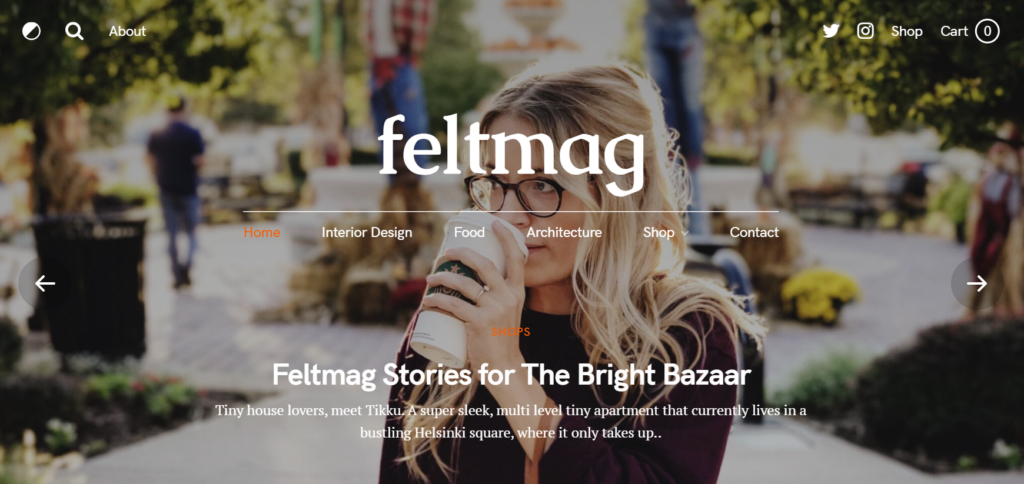The width and height of the screenshot is (1024, 484).
Task: Open the Shop link in top bar
Action: (x=907, y=31)
